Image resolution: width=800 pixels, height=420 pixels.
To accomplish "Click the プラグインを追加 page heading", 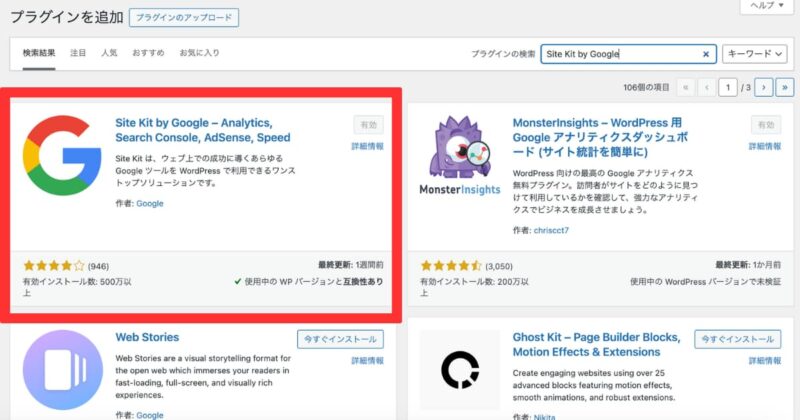I will pyautogui.click(x=67, y=17).
